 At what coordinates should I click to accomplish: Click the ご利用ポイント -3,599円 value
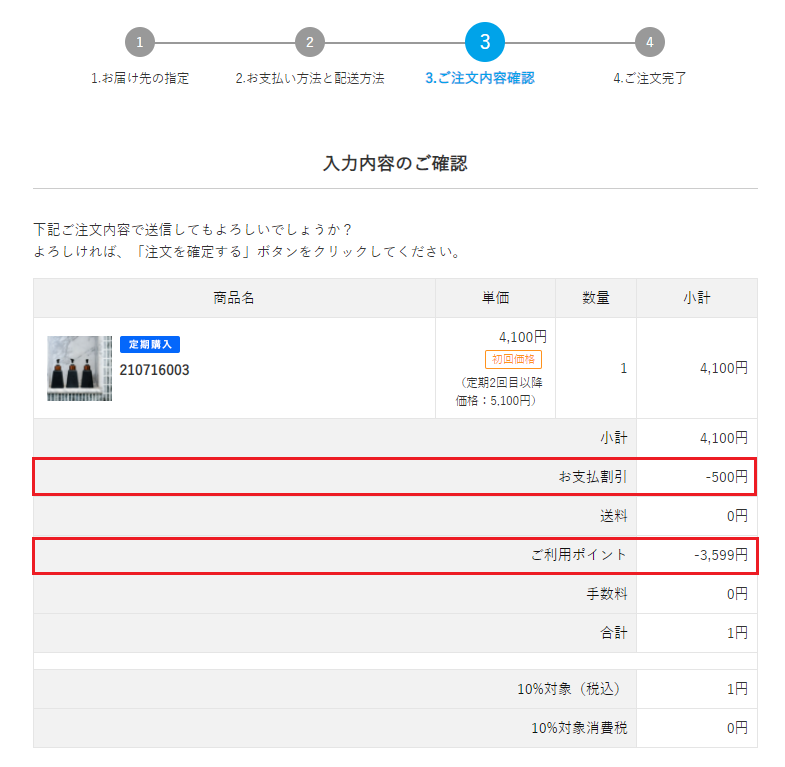coord(720,554)
